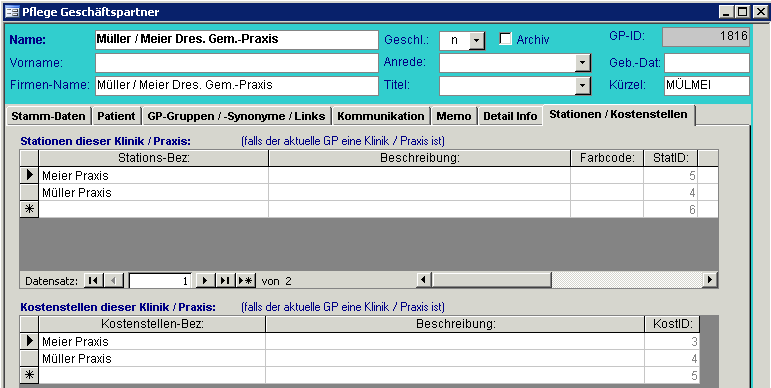Click Beschreibung column header in Kostenstellen table
This screenshot has width=771, height=388.
click(455, 324)
